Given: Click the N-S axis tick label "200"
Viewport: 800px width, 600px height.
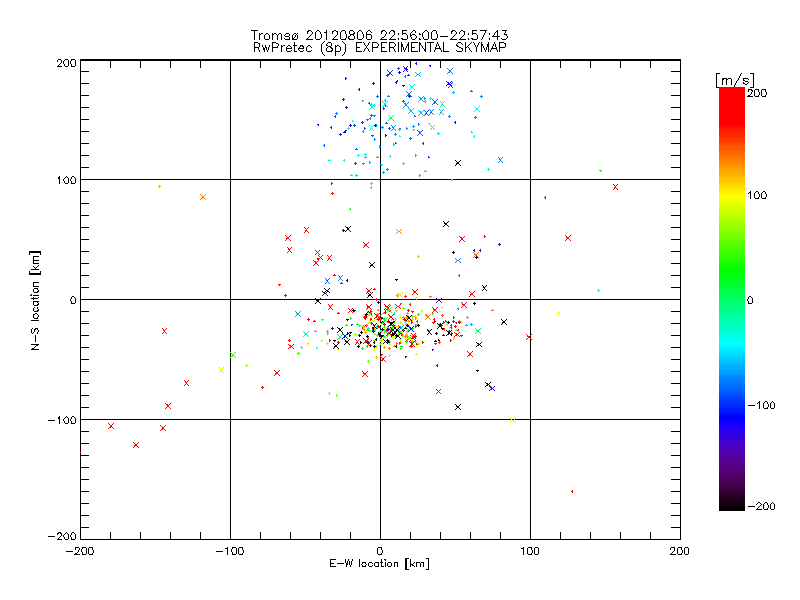Looking at the screenshot, I should coord(66,63).
